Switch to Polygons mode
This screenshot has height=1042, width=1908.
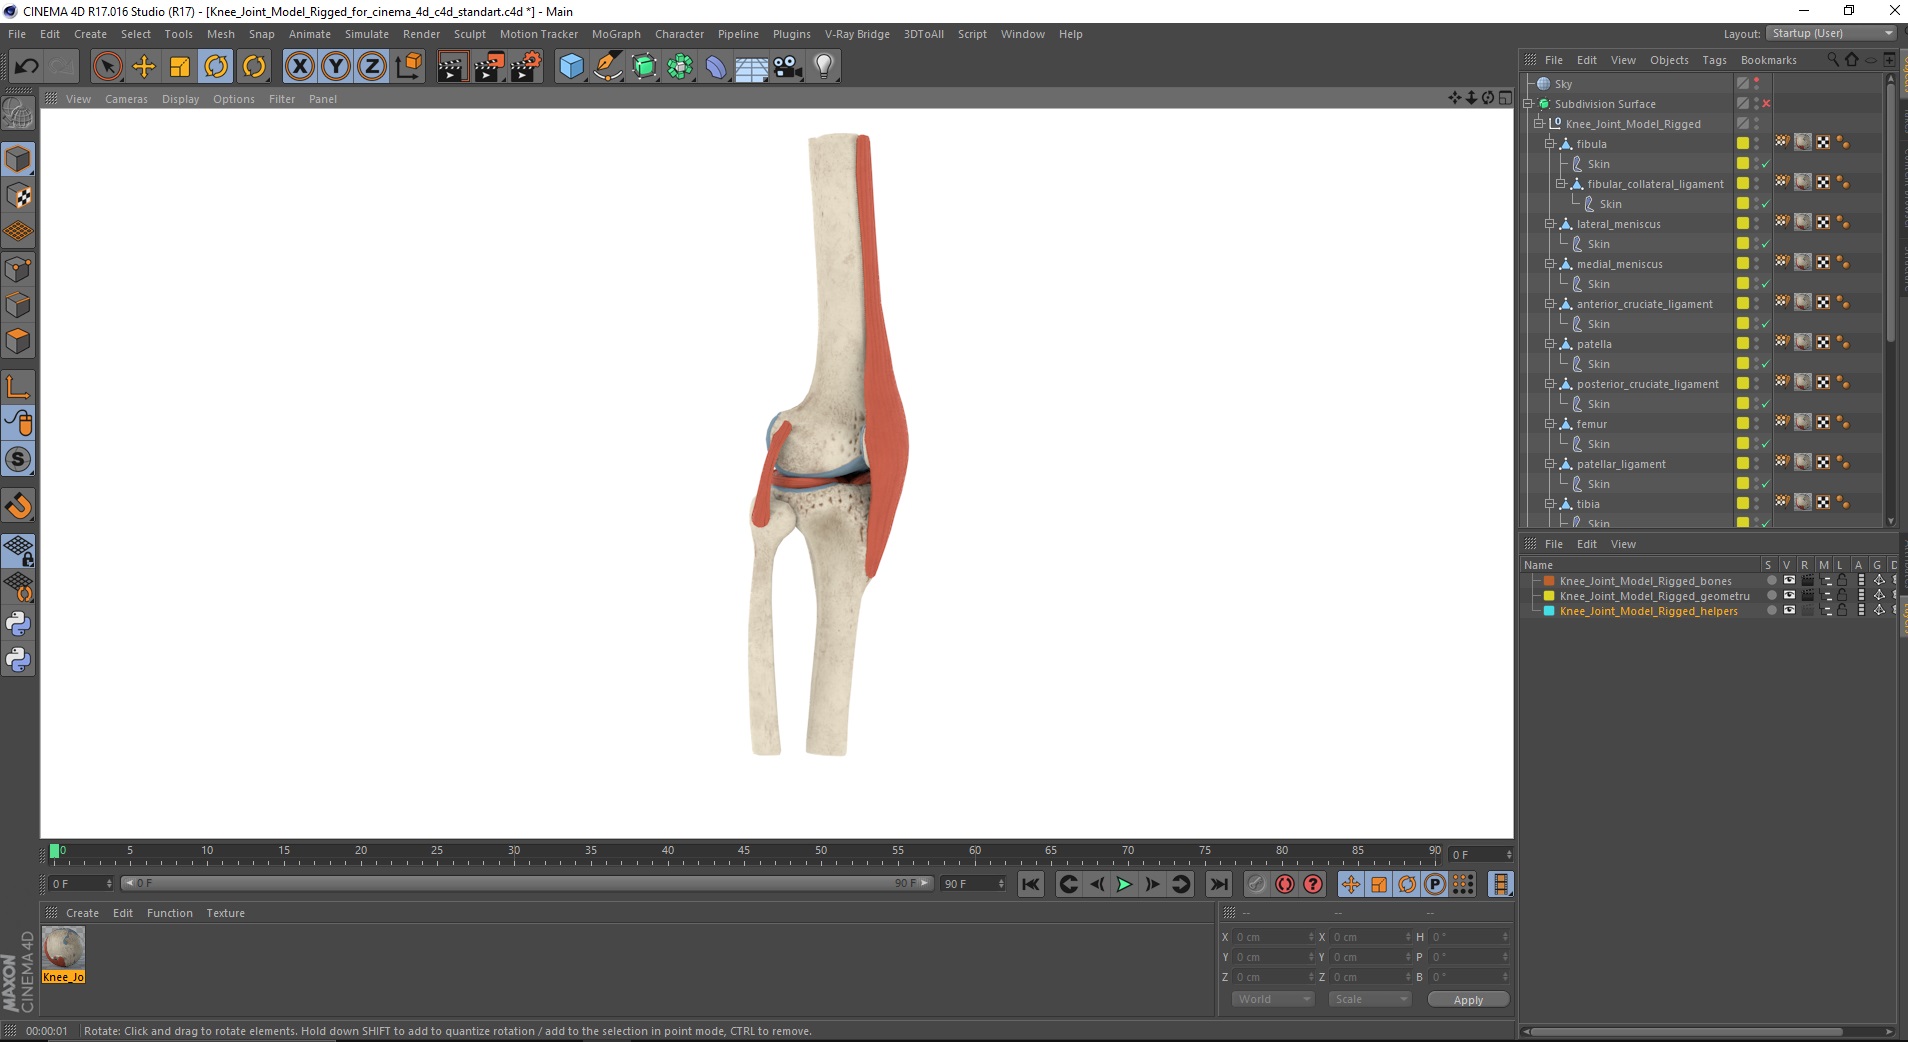click(x=18, y=341)
